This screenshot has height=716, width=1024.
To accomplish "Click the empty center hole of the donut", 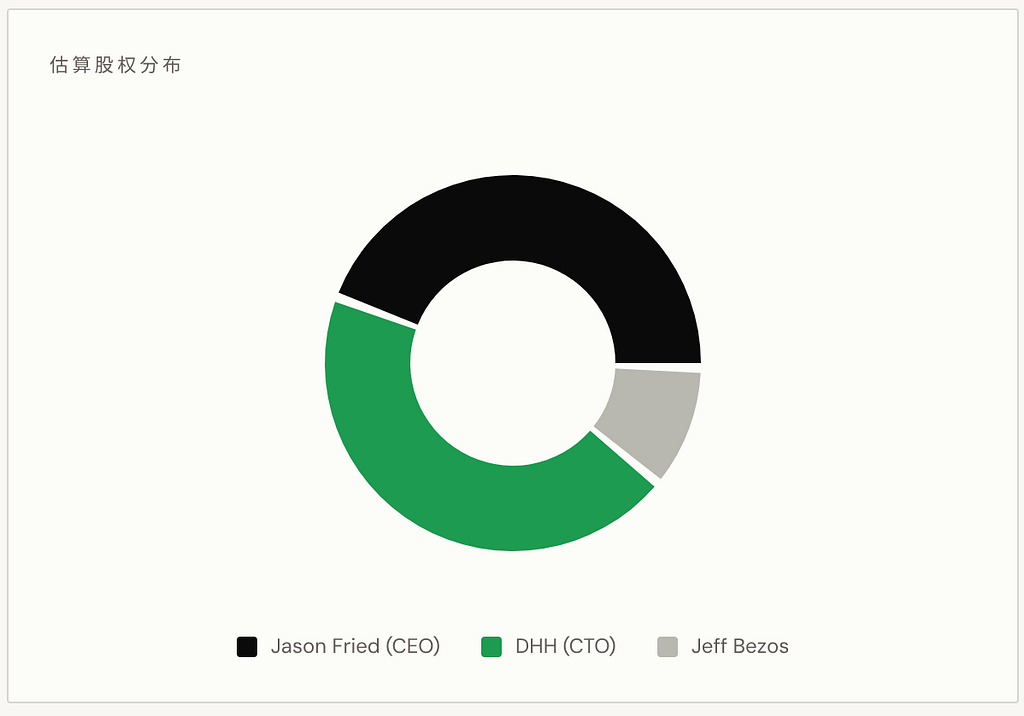I will (x=513, y=363).
